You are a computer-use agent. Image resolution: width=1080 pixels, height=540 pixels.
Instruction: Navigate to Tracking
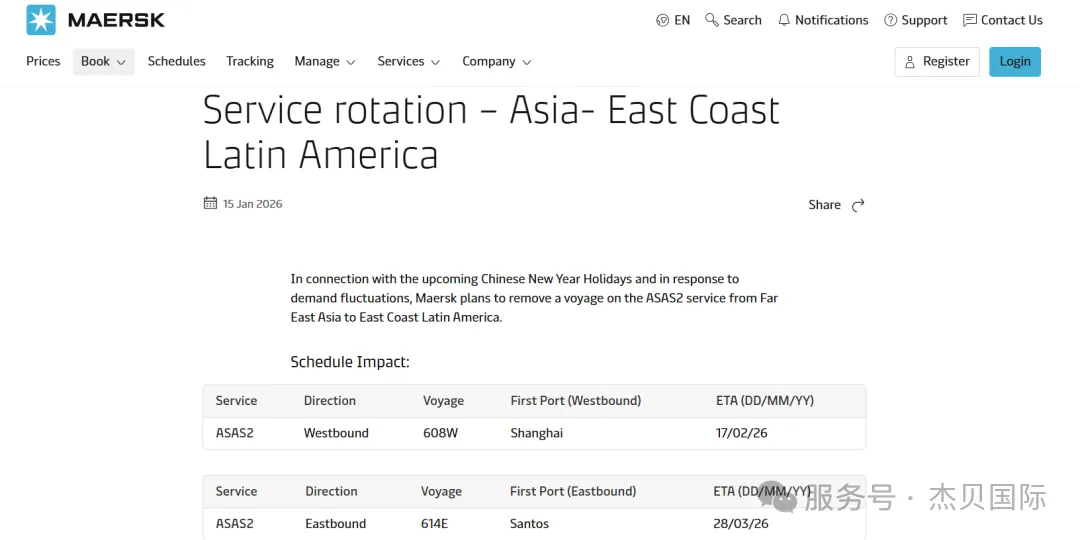pyautogui.click(x=250, y=61)
